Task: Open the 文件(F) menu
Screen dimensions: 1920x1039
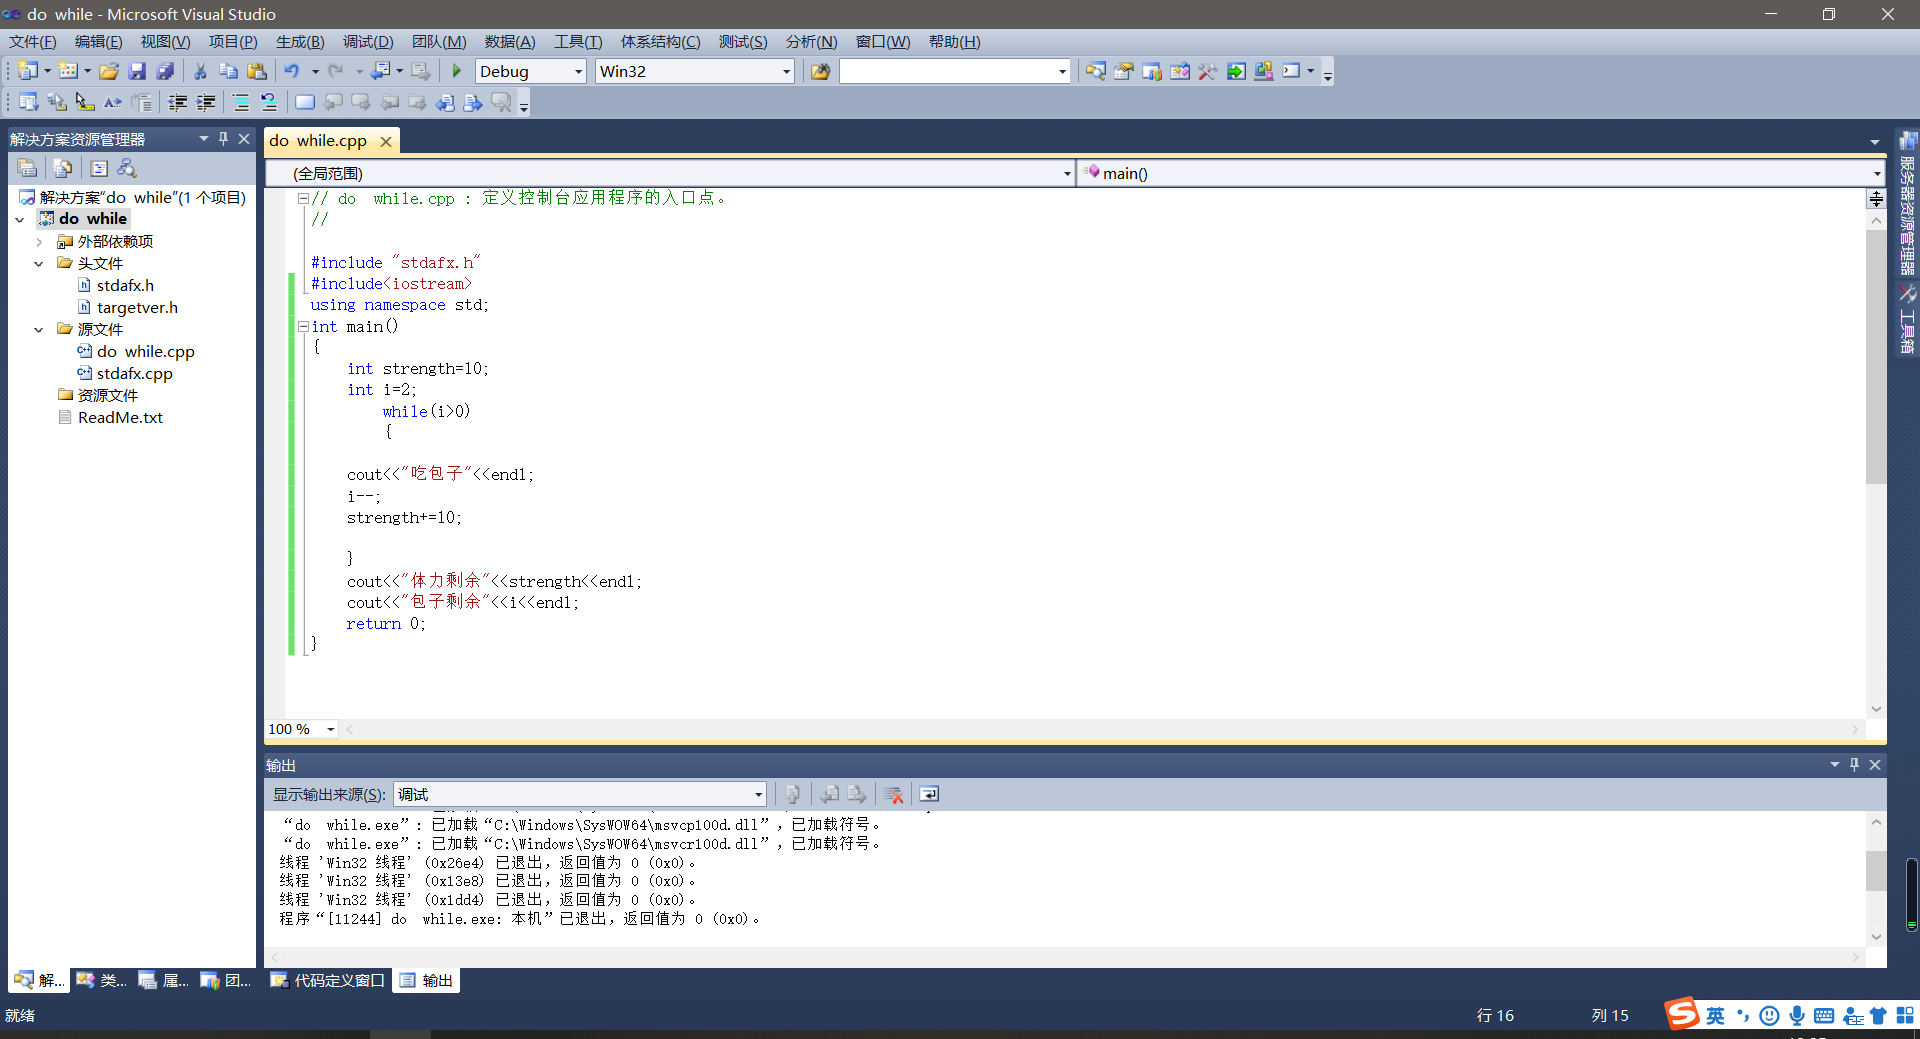Action: [x=33, y=41]
